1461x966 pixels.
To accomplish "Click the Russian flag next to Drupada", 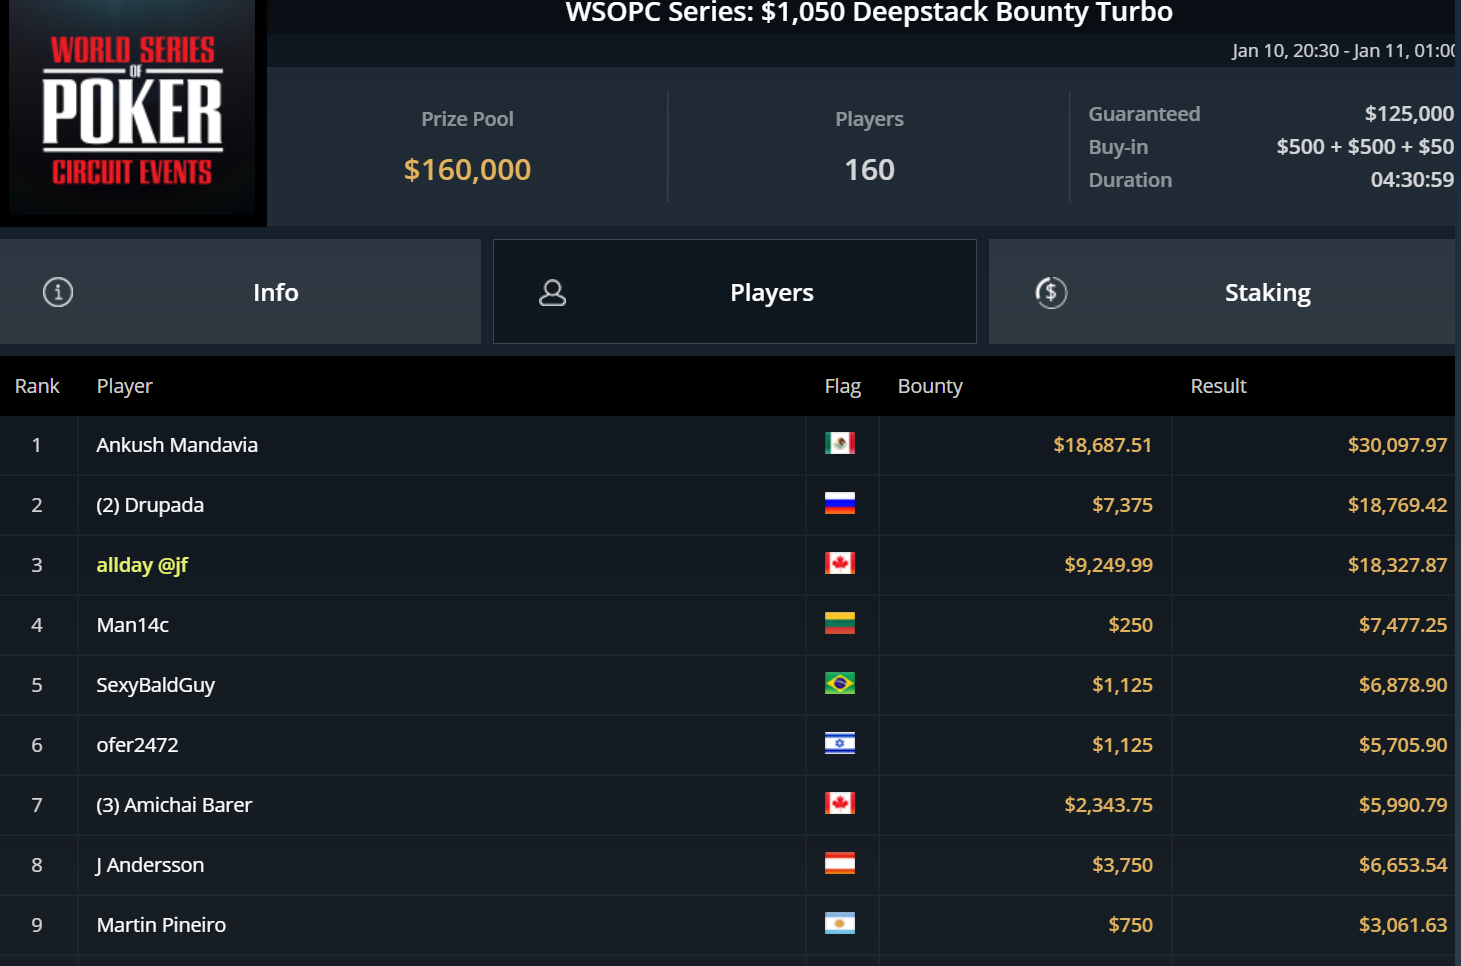I will pos(840,503).
